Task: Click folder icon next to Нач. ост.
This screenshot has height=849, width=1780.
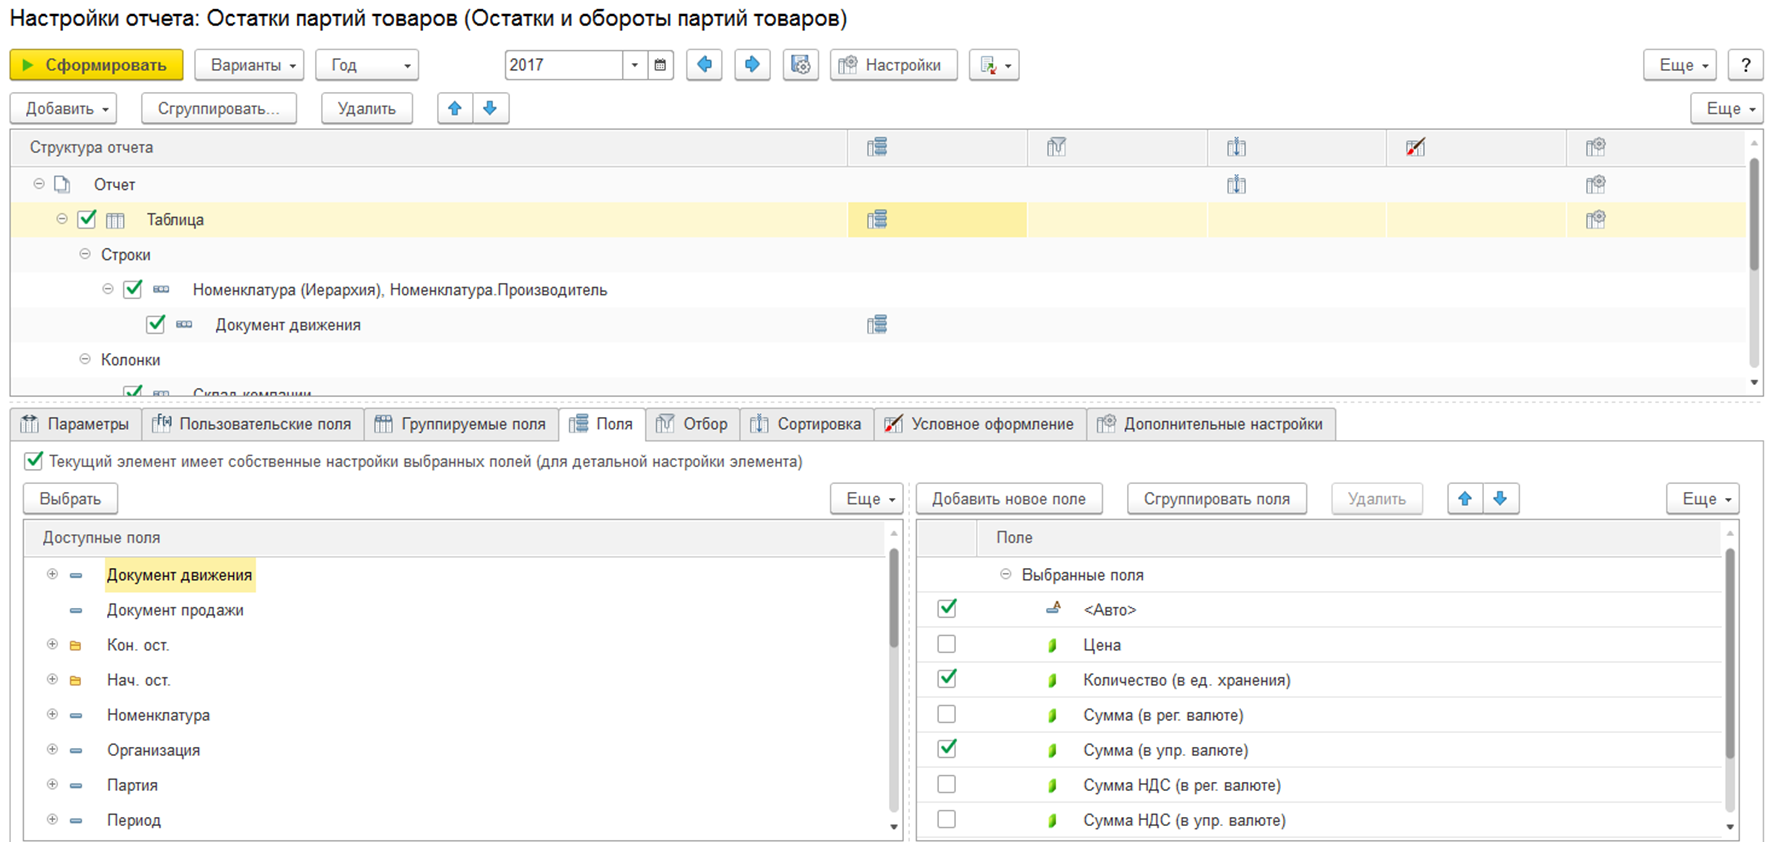Action: (75, 680)
